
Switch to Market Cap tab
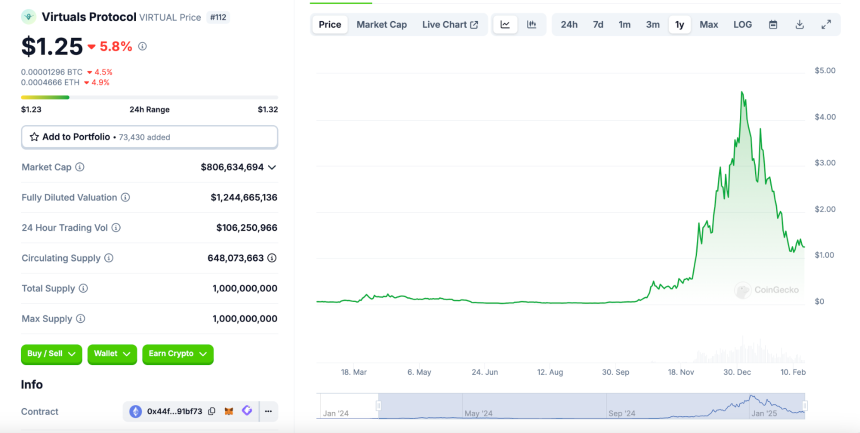382,25
